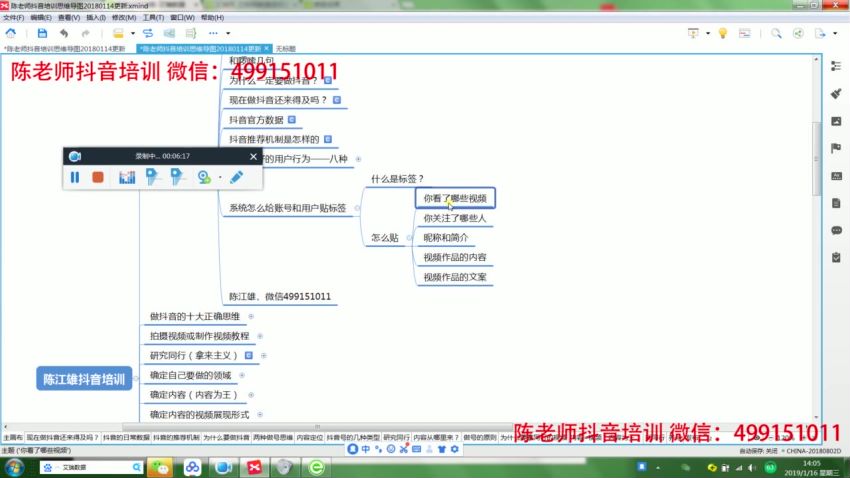Click the search magnifier icon

[776, 33]
